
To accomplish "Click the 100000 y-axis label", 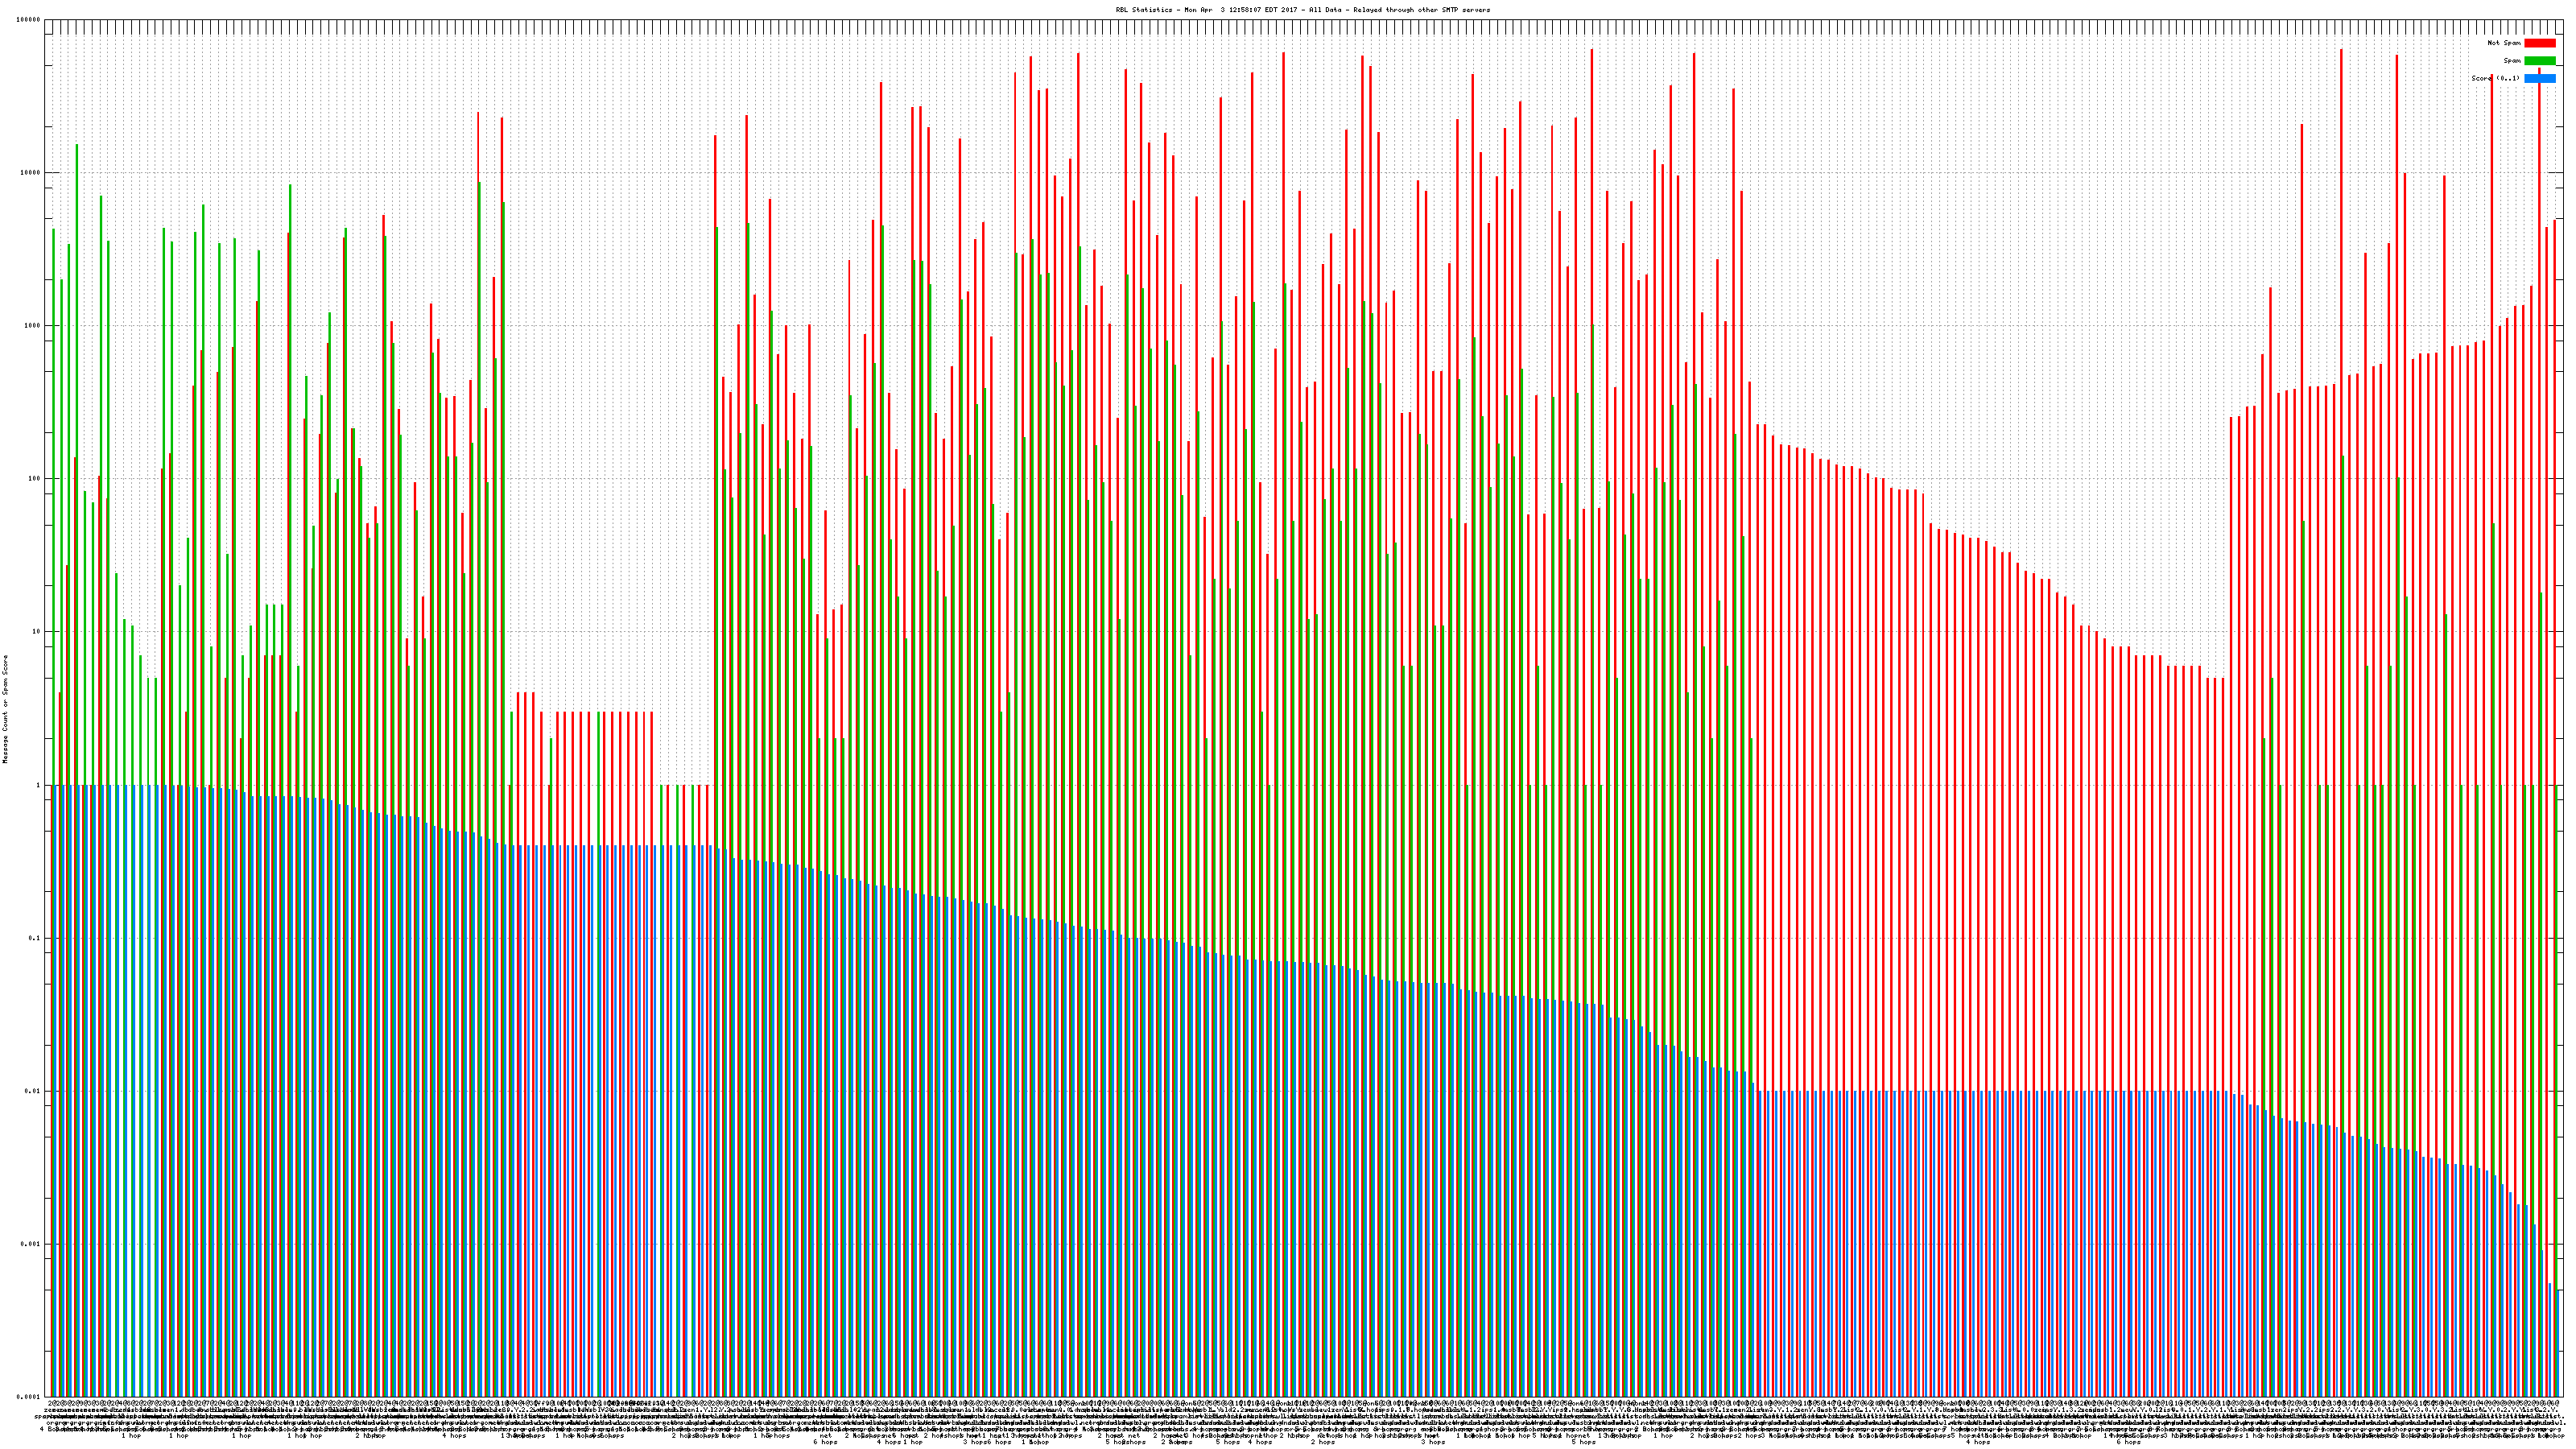I will [x=30, y=20].
